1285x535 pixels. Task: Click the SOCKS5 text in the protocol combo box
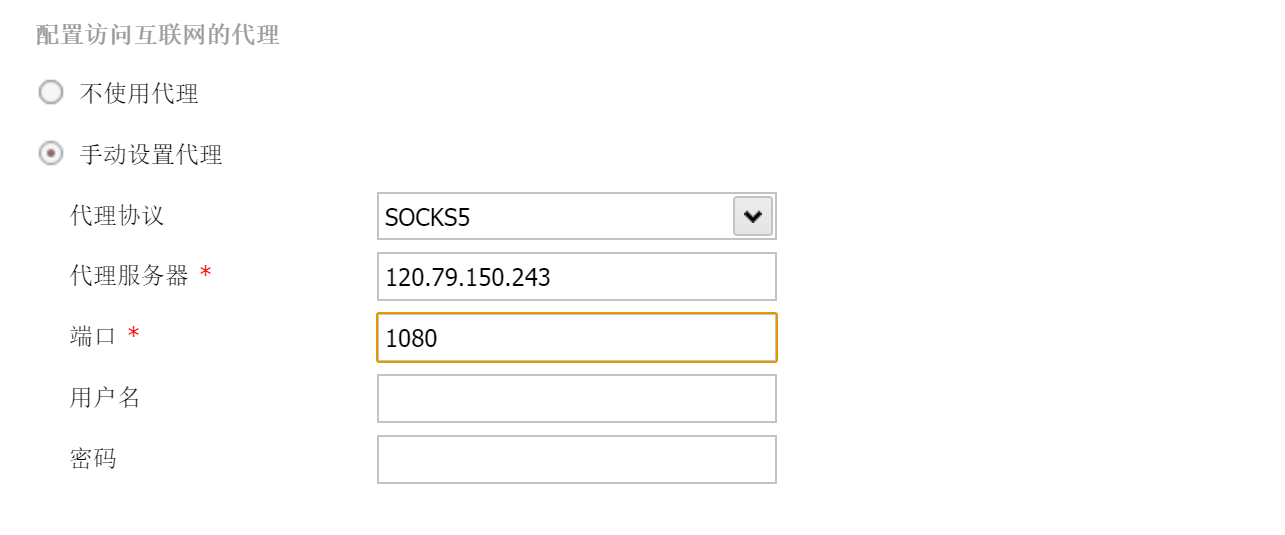click(x=427, y=217)
